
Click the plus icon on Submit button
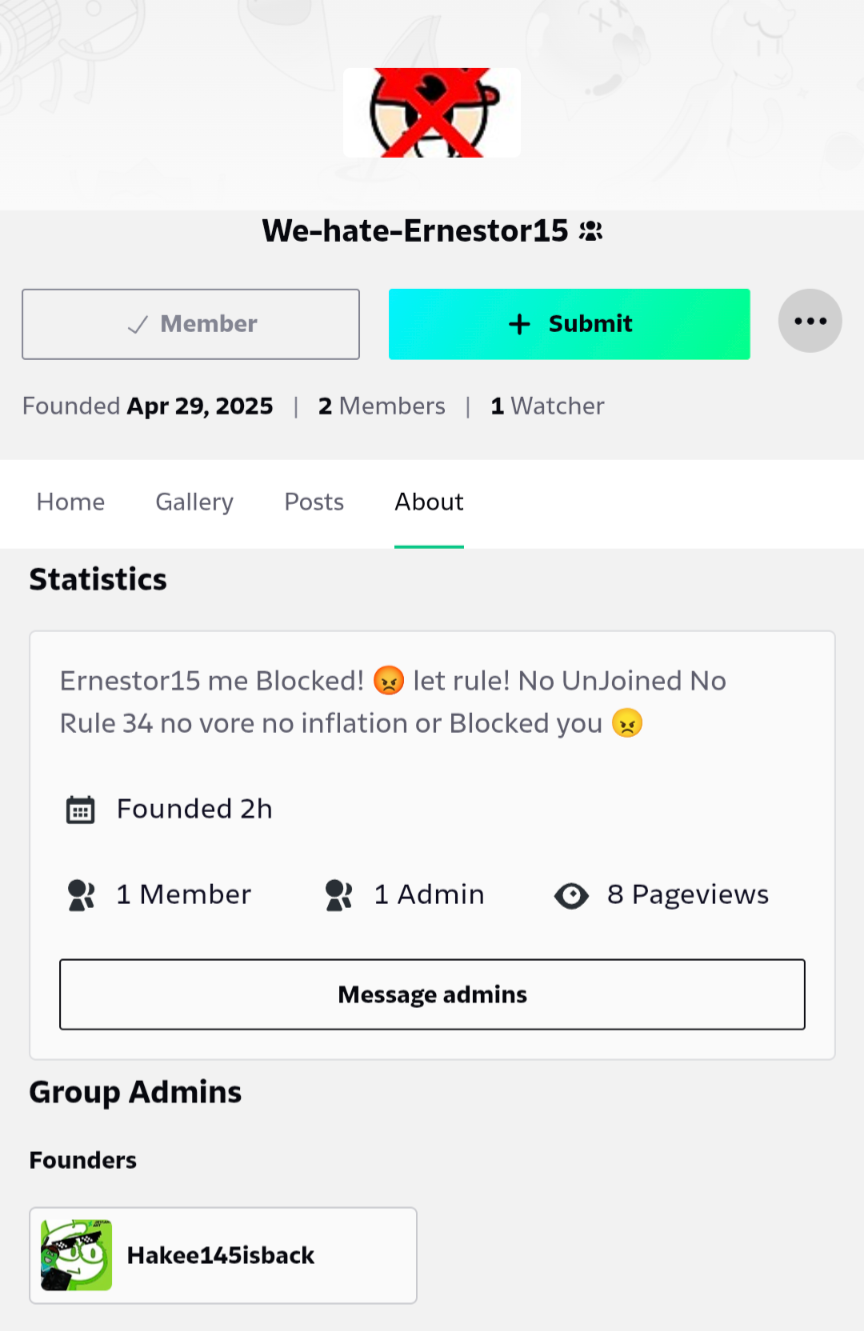519,324
